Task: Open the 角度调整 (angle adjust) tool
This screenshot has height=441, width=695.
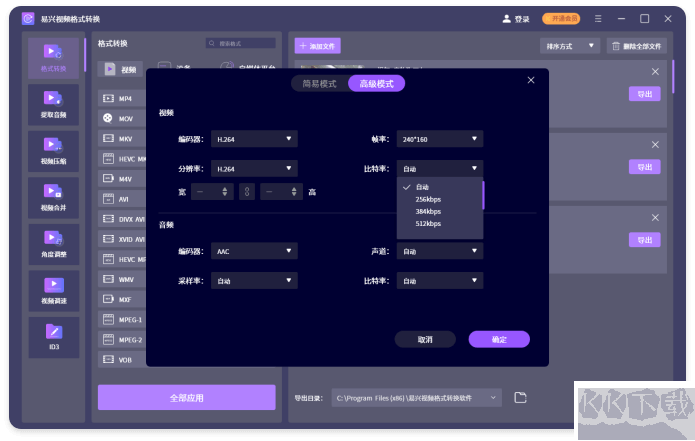Action: [53, 241]
